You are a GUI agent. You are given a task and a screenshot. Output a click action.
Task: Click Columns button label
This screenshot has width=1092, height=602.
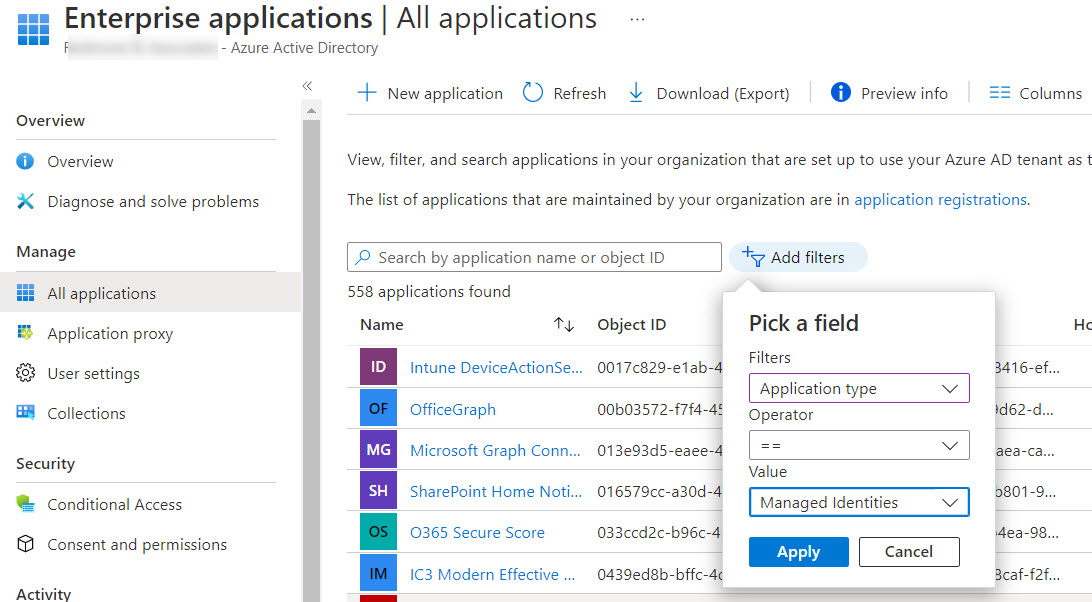pyautogui.click(x=1050, y=93)
